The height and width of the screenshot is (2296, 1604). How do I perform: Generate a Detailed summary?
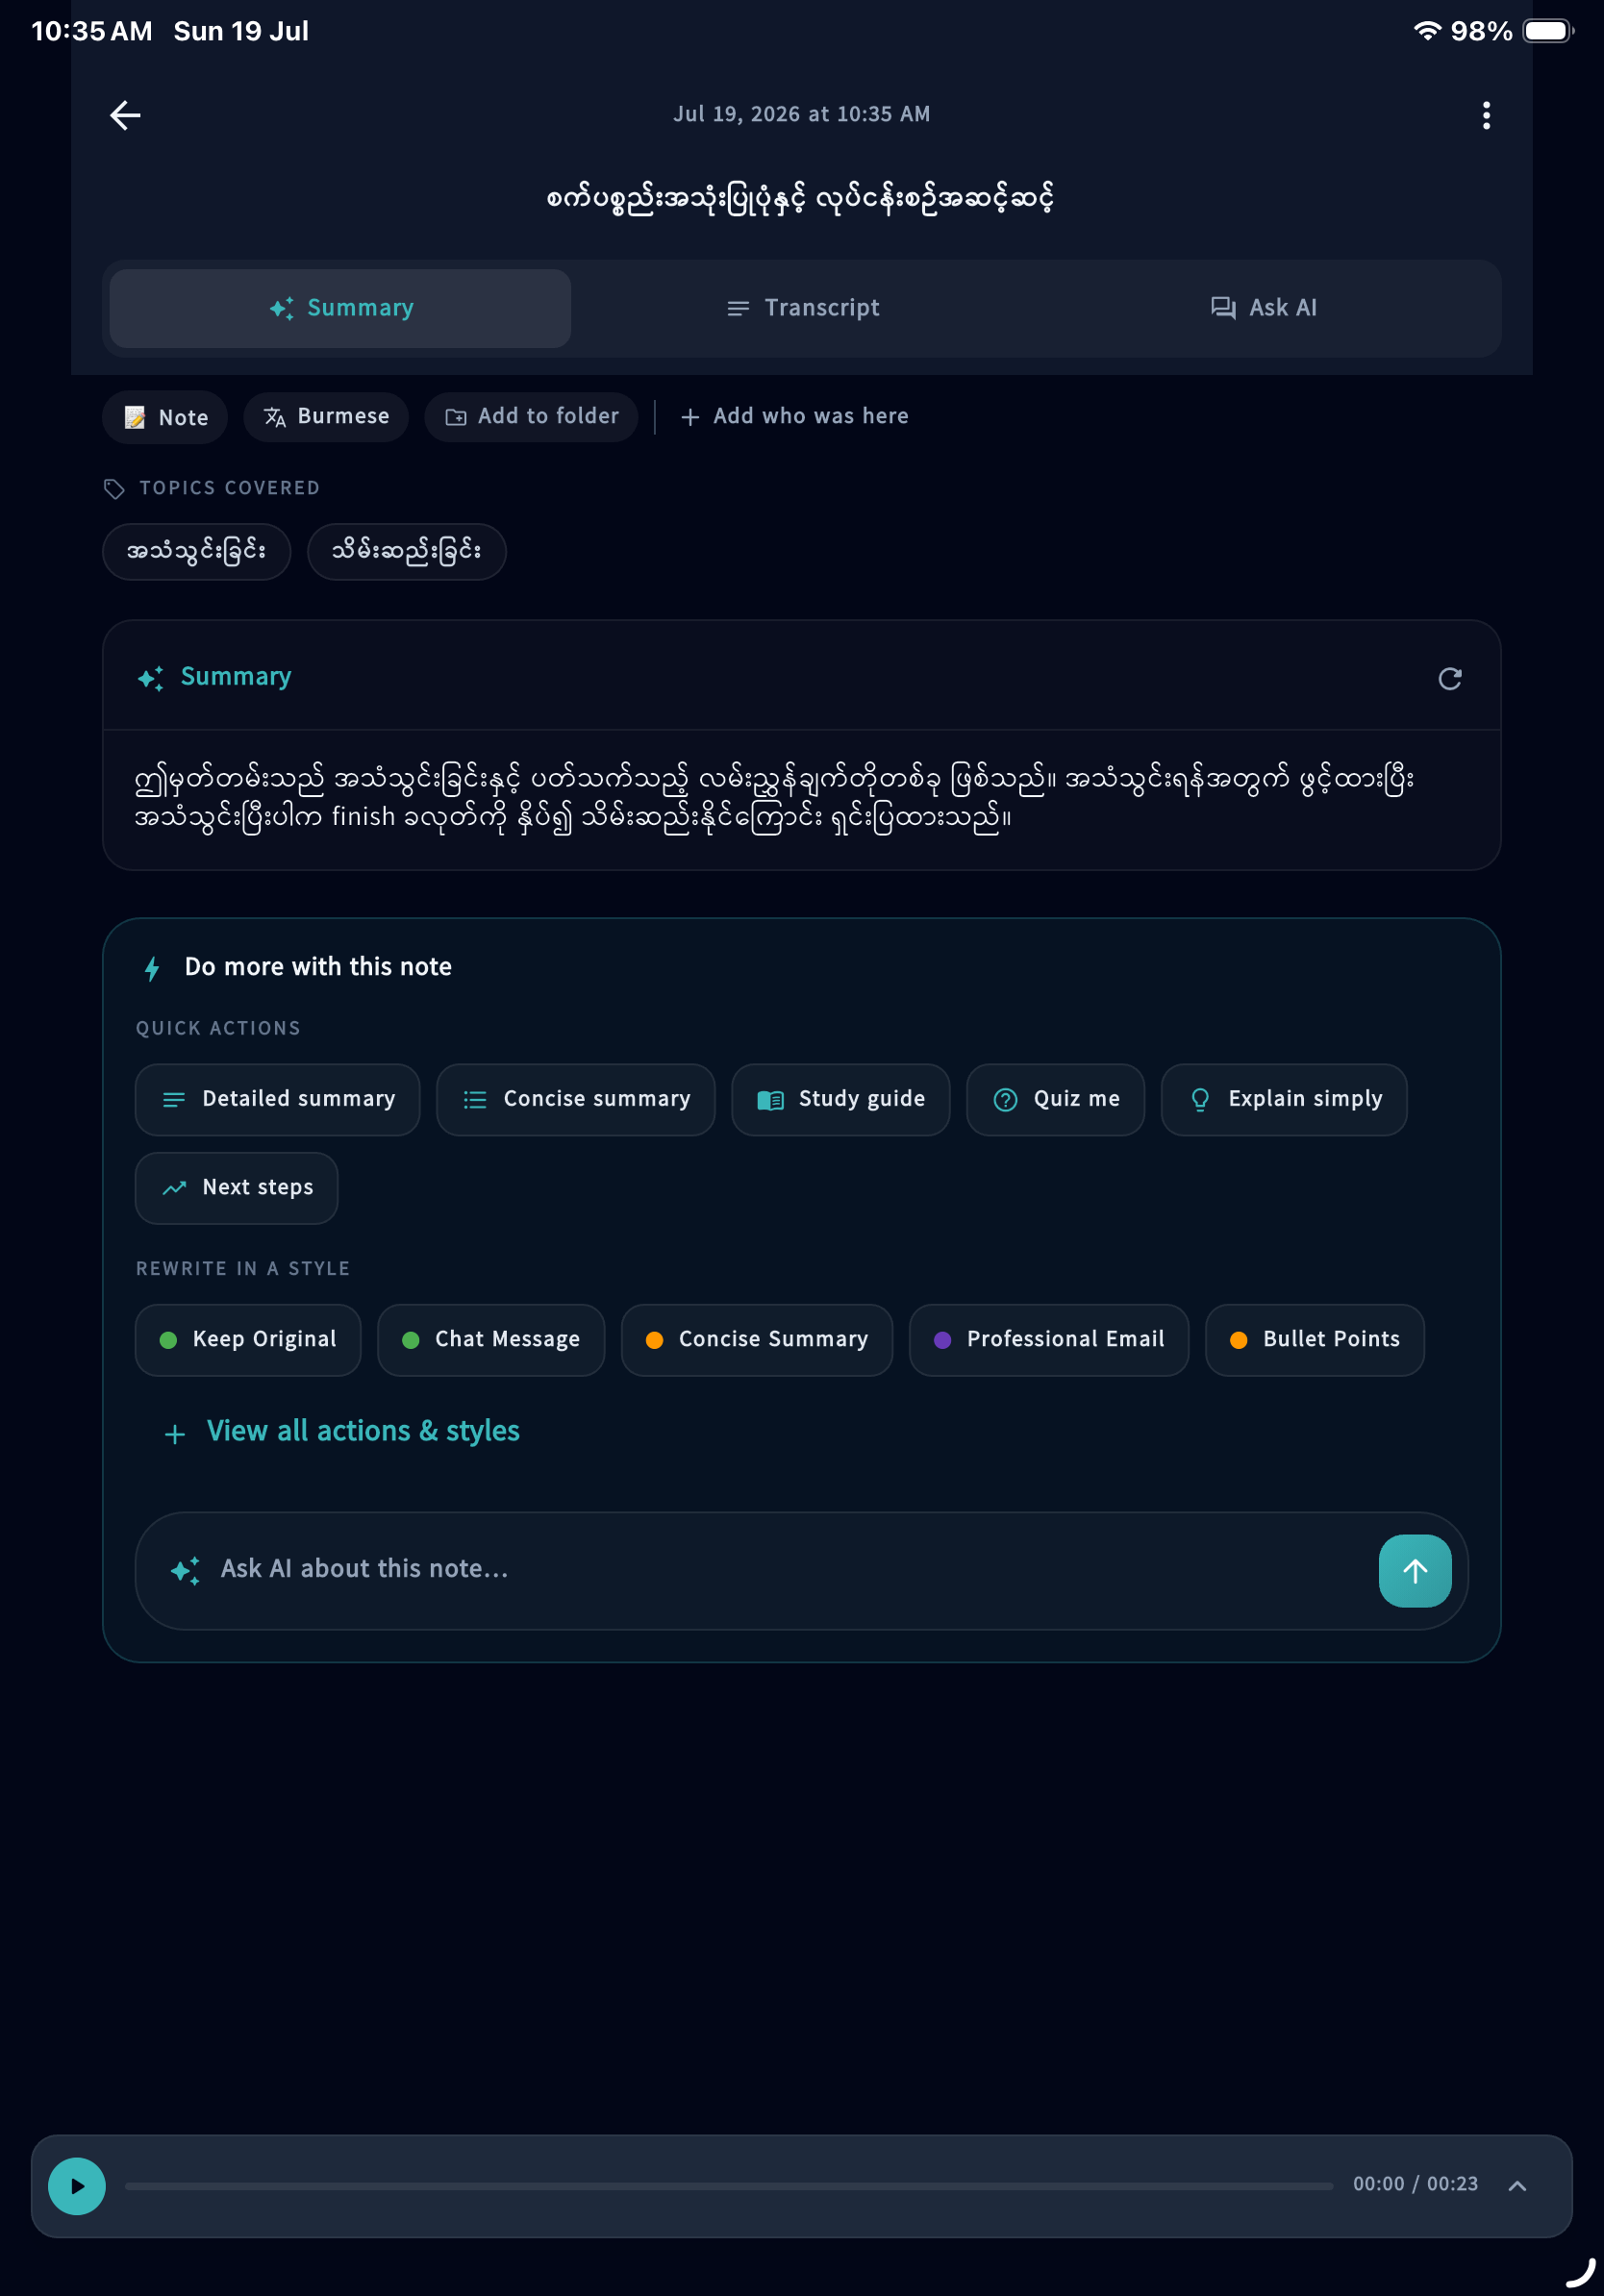click(278, 1099)
